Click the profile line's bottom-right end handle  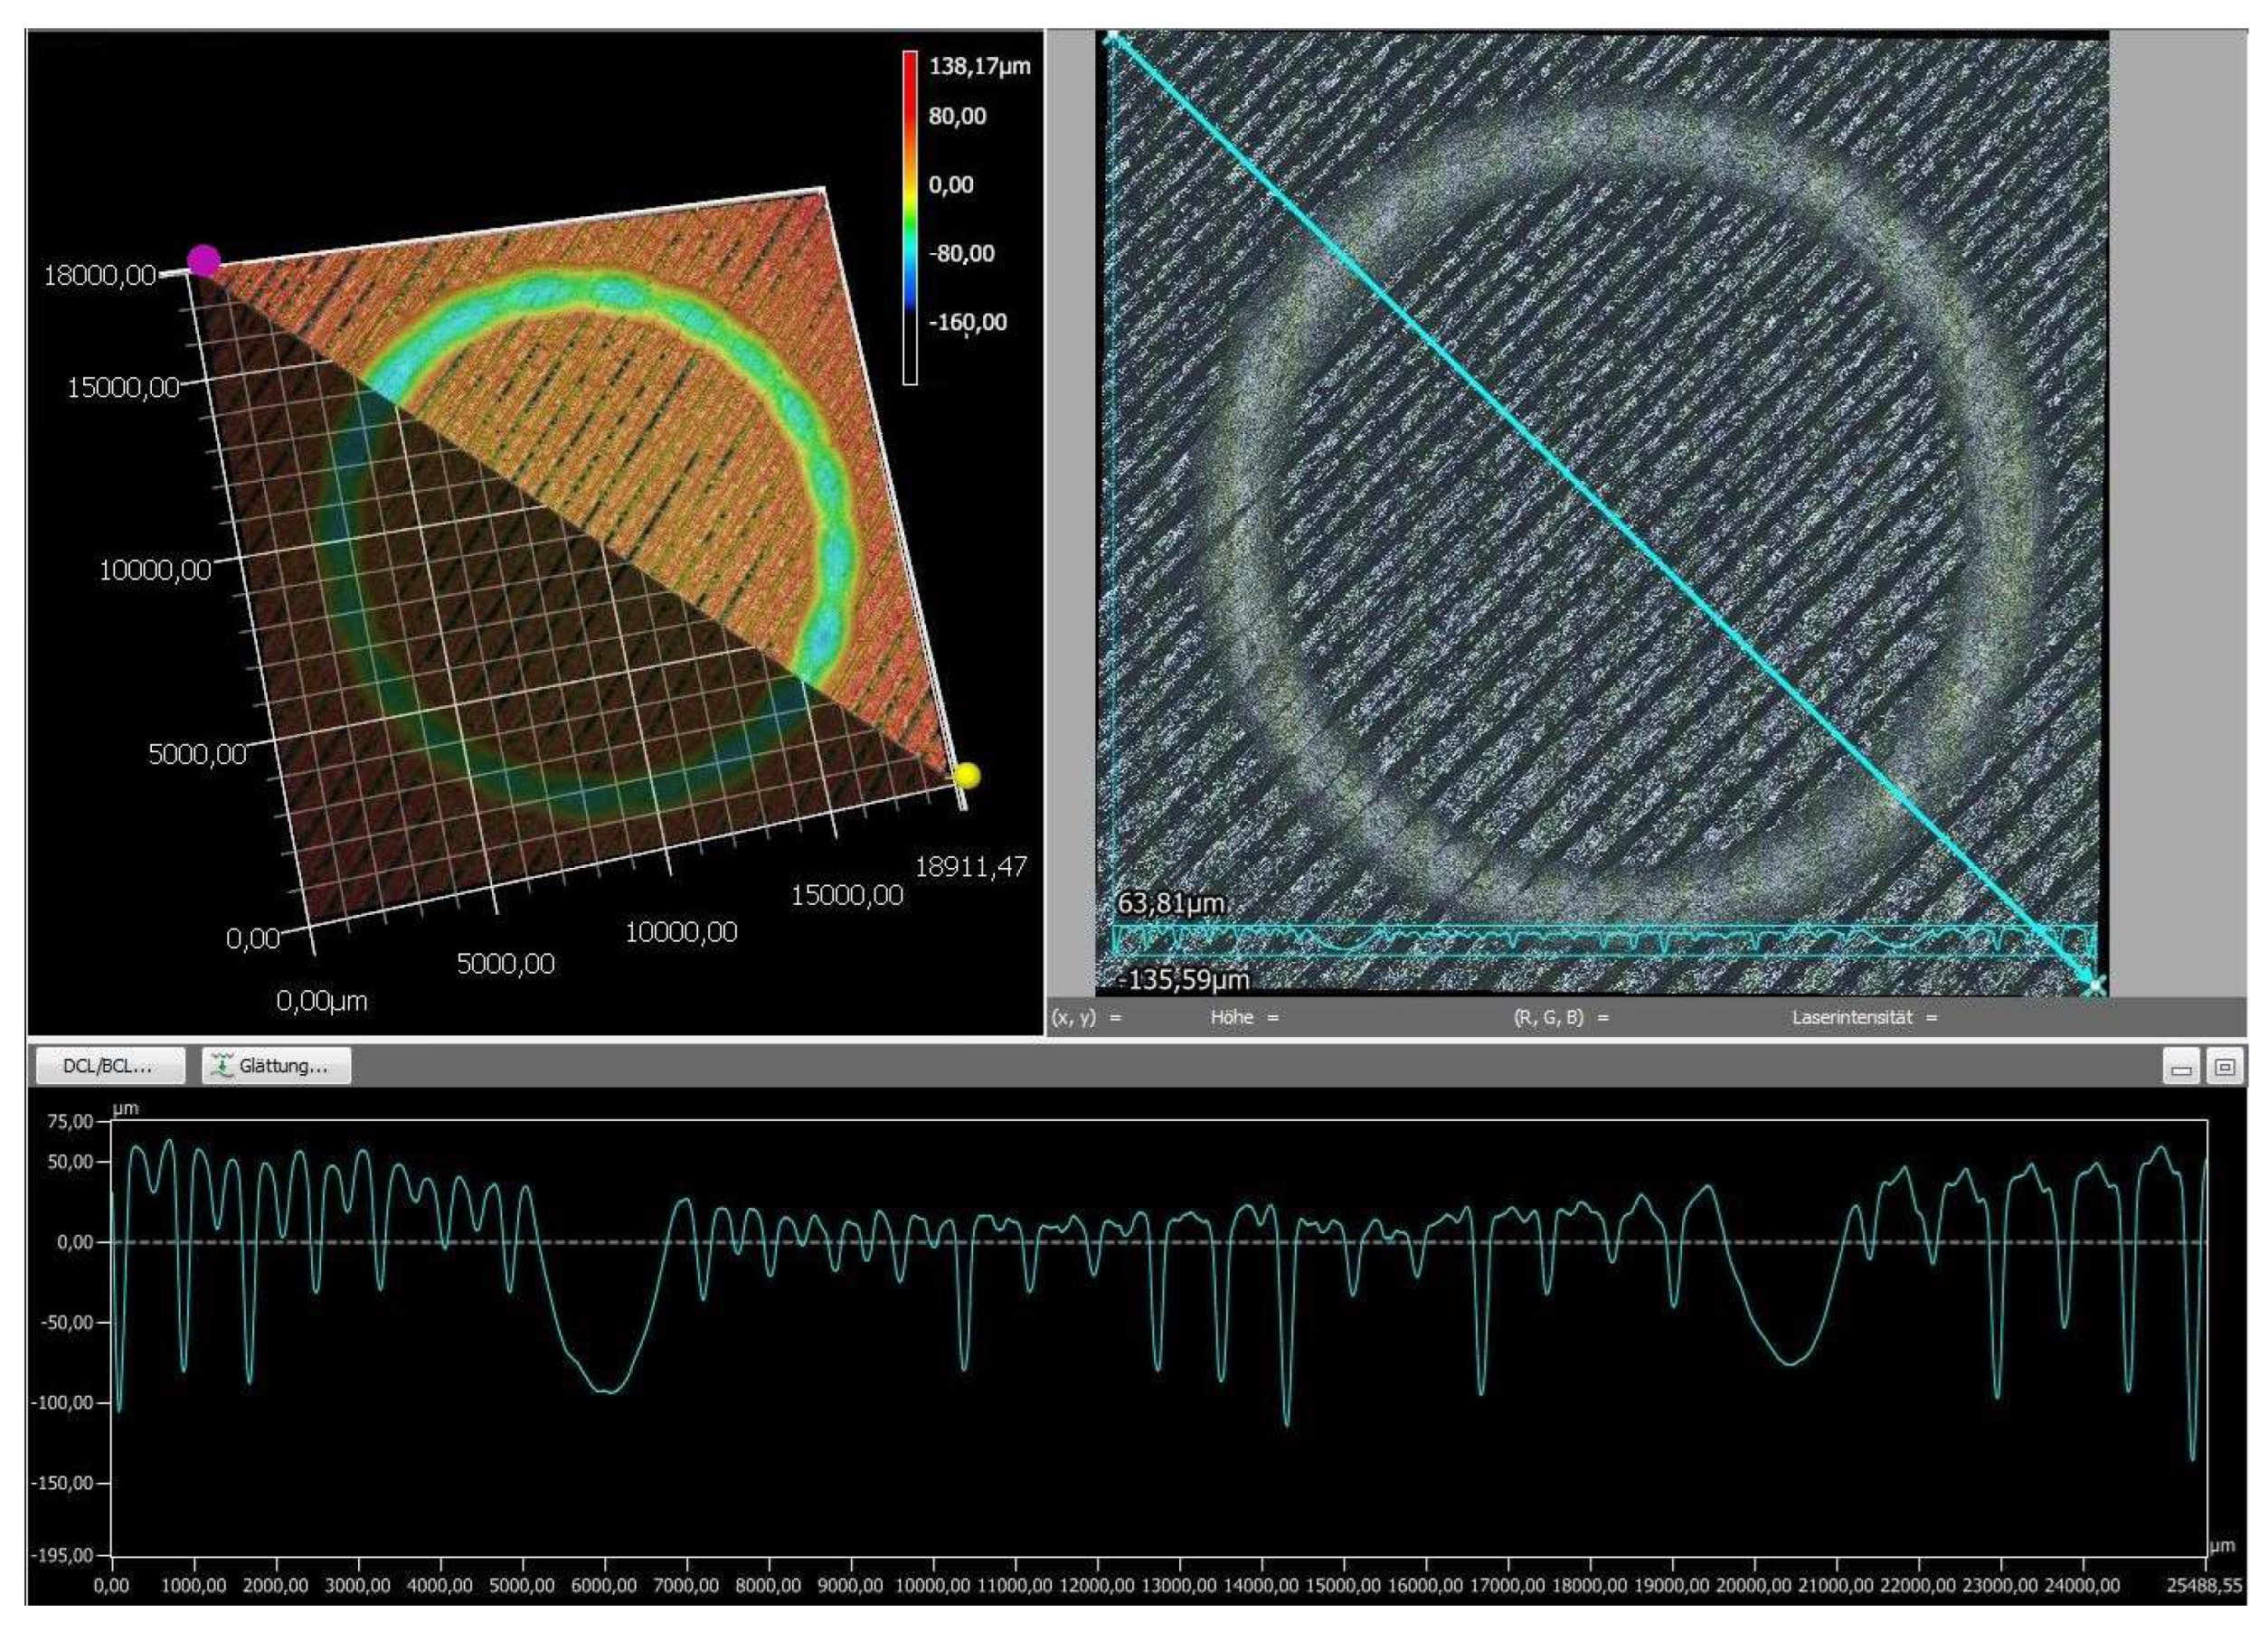click(x=2094, y=986)
